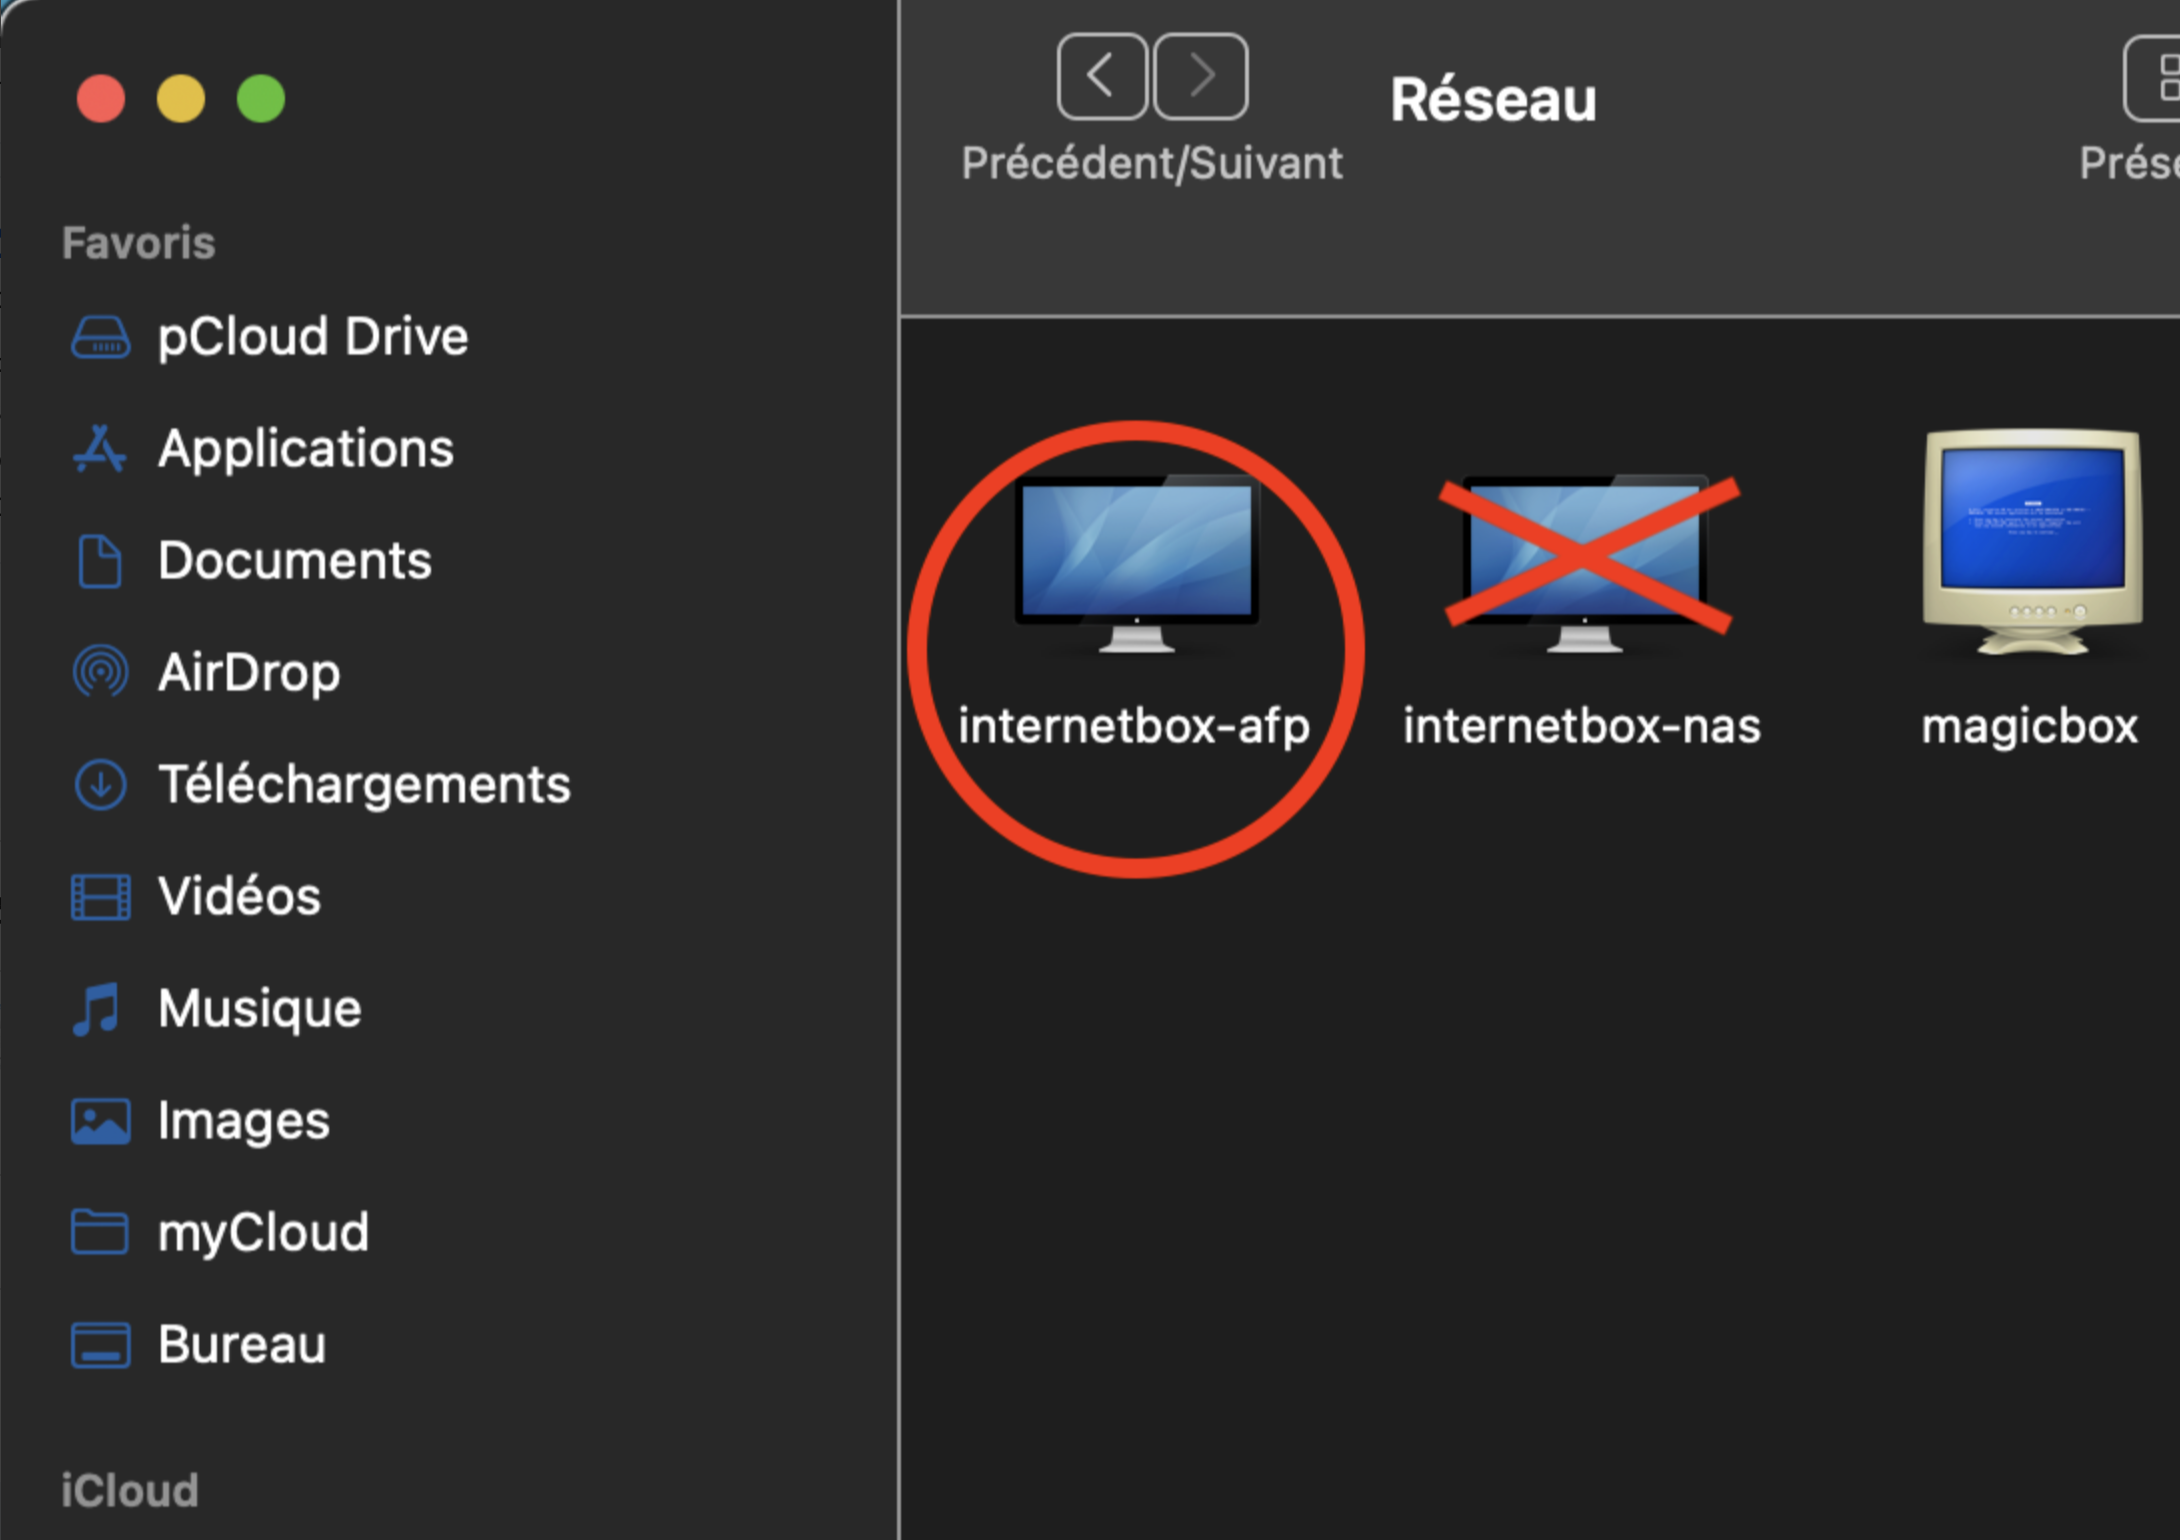
Task: Go to Téléchargements folder
Action: click(363, 785)
